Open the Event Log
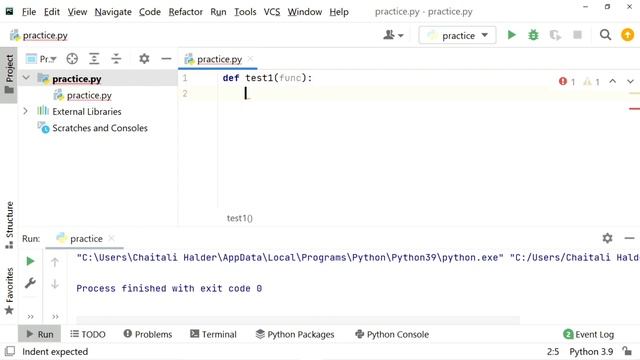 pyautogui.click(x=589, y=334)
